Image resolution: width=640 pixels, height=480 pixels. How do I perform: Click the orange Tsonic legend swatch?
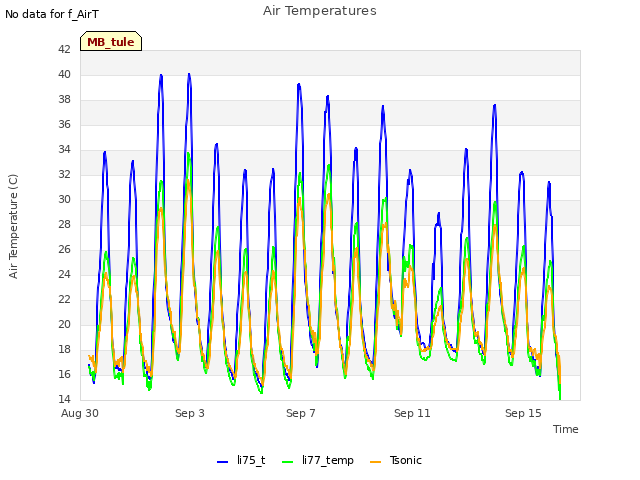click(375, 462)
